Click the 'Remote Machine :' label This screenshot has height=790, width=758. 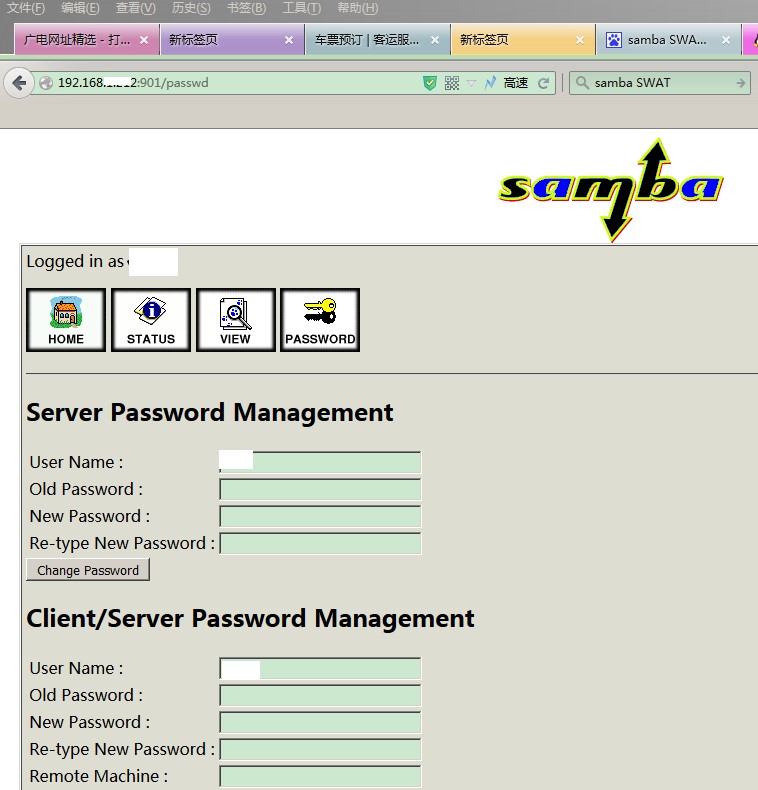click(98, 776)
